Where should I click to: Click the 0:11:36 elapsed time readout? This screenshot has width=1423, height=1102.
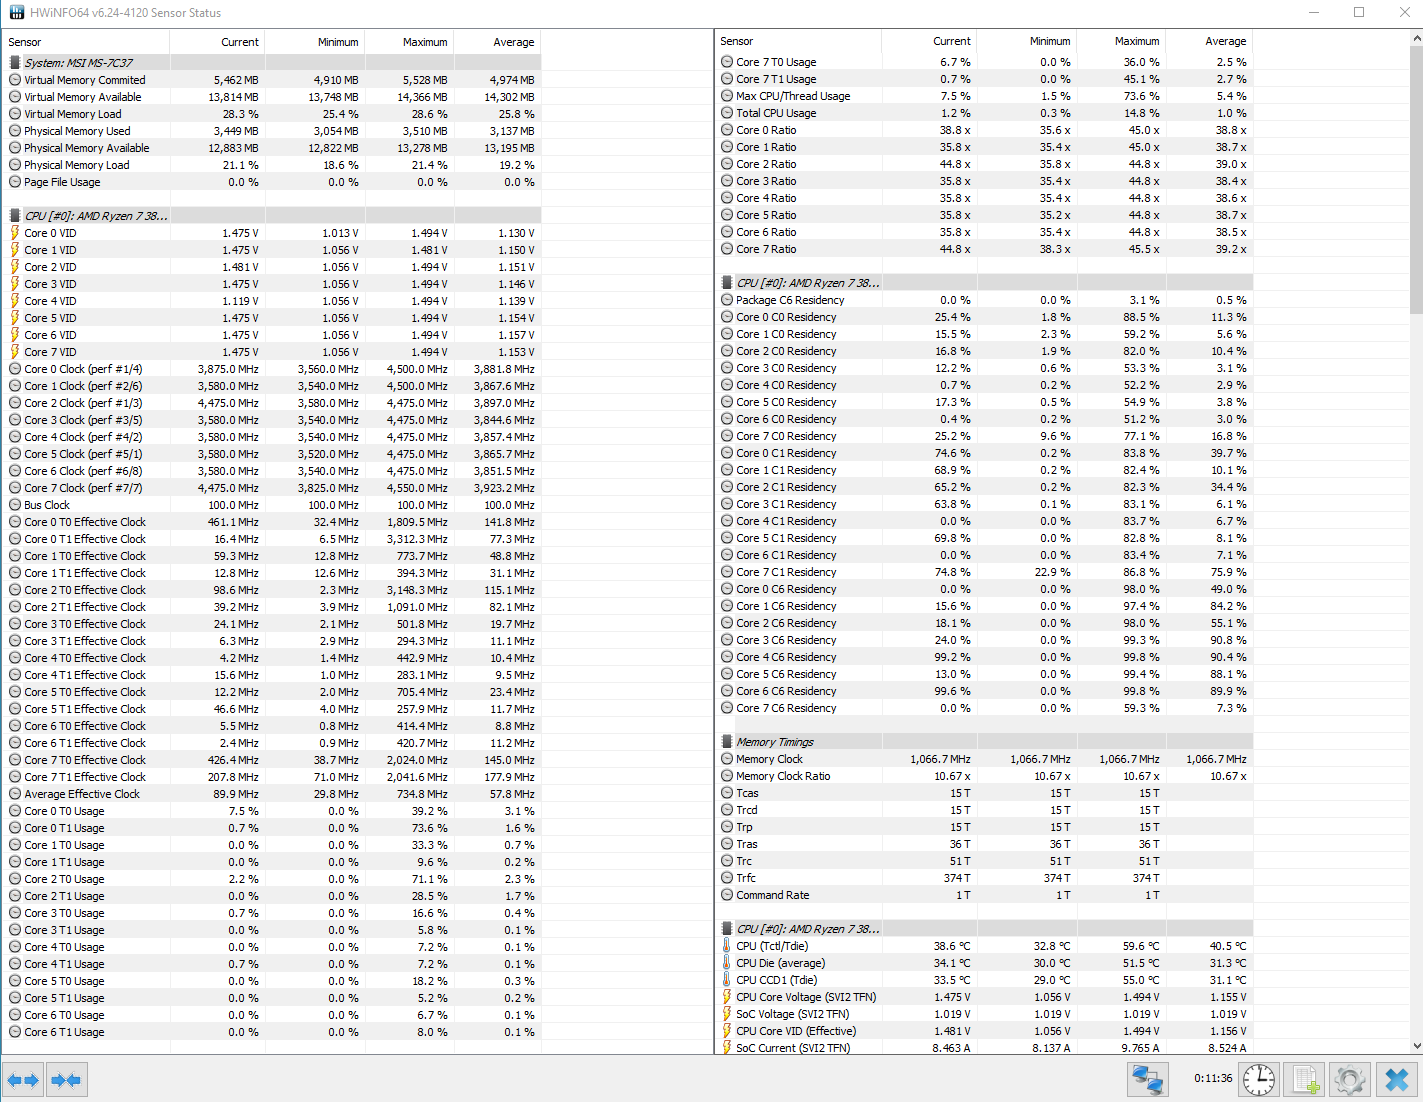(x=1213, y=1079)
